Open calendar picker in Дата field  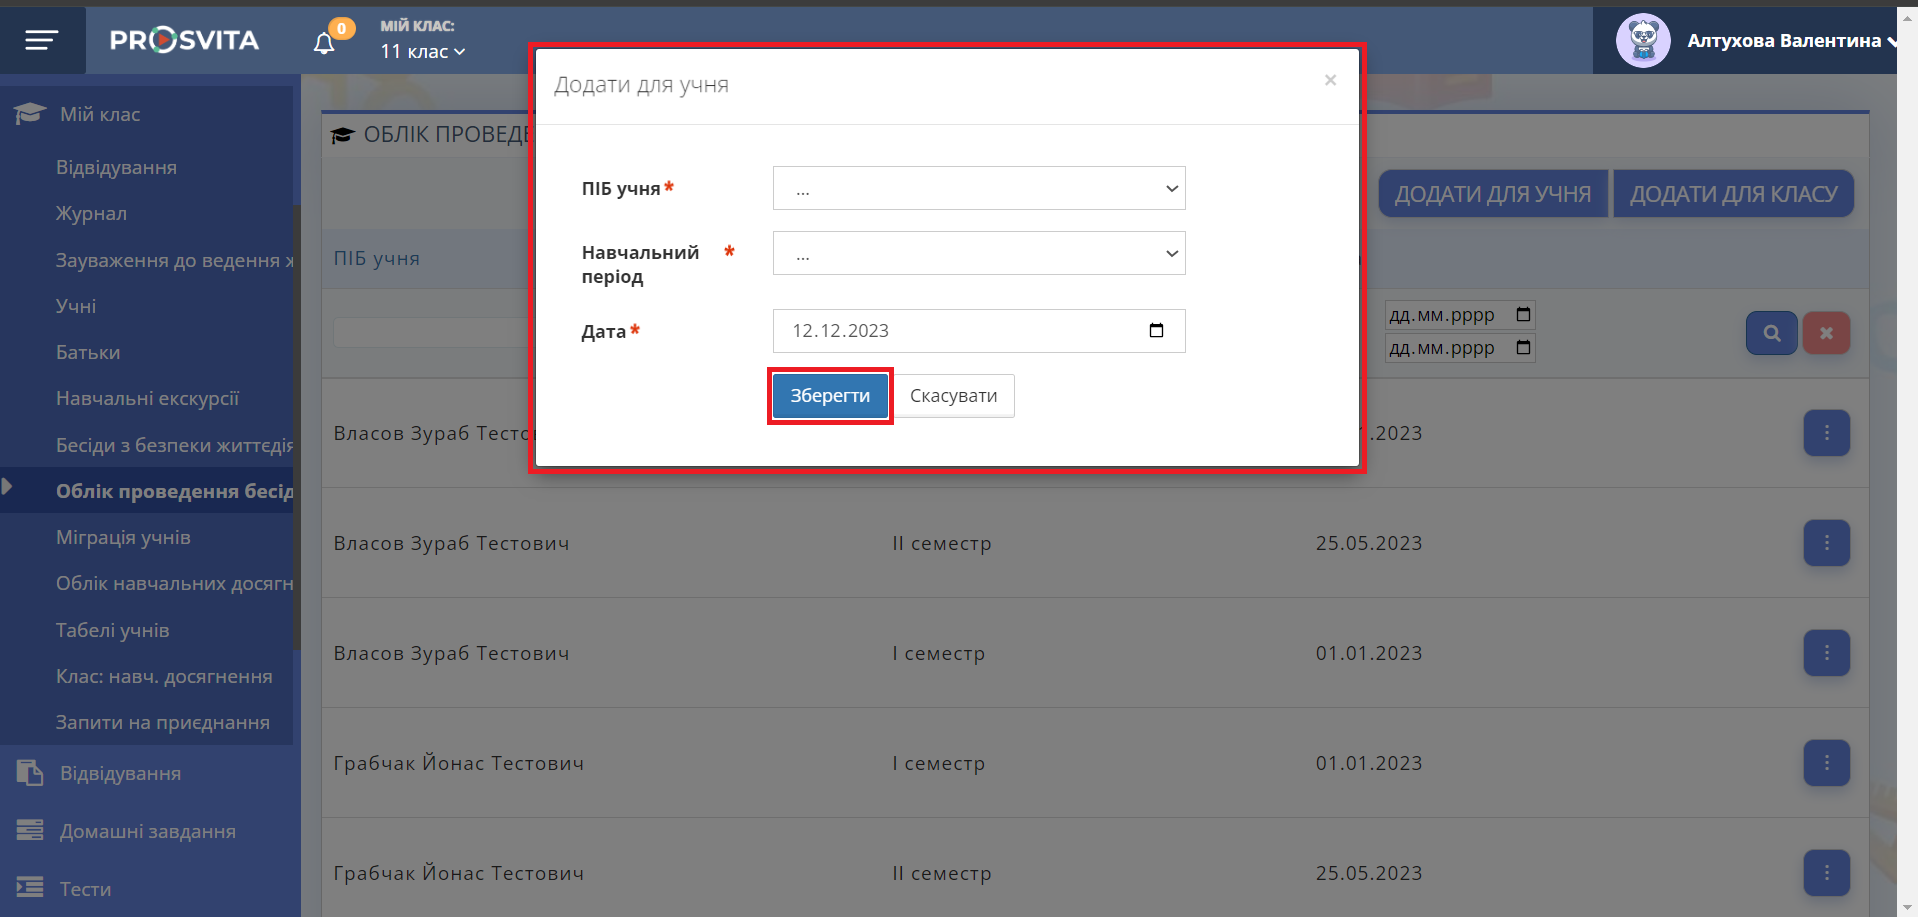pos(1156,331)
